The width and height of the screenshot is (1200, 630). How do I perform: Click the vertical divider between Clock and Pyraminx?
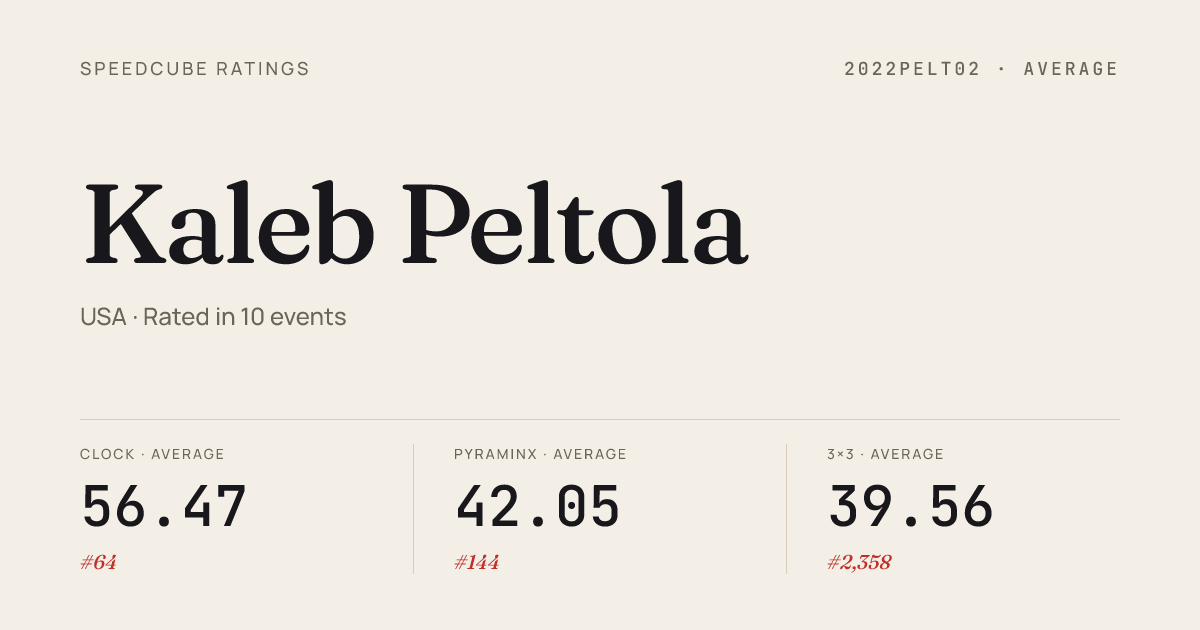pos(413,509)
